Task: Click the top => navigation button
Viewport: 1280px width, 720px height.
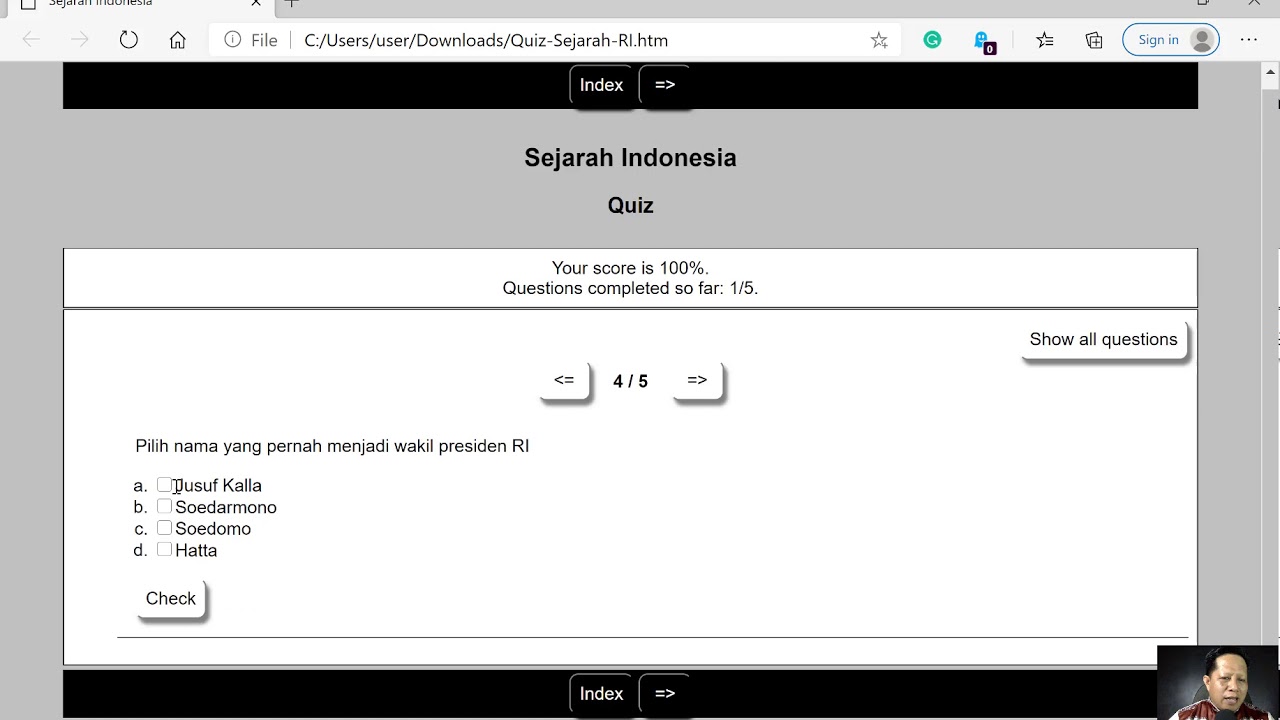Action: click(x=665, y=85)
